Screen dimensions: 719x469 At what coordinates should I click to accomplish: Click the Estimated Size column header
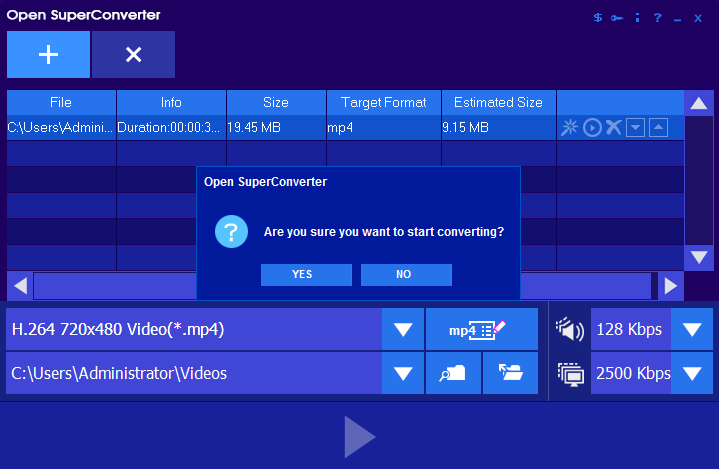tap(498, 102)
